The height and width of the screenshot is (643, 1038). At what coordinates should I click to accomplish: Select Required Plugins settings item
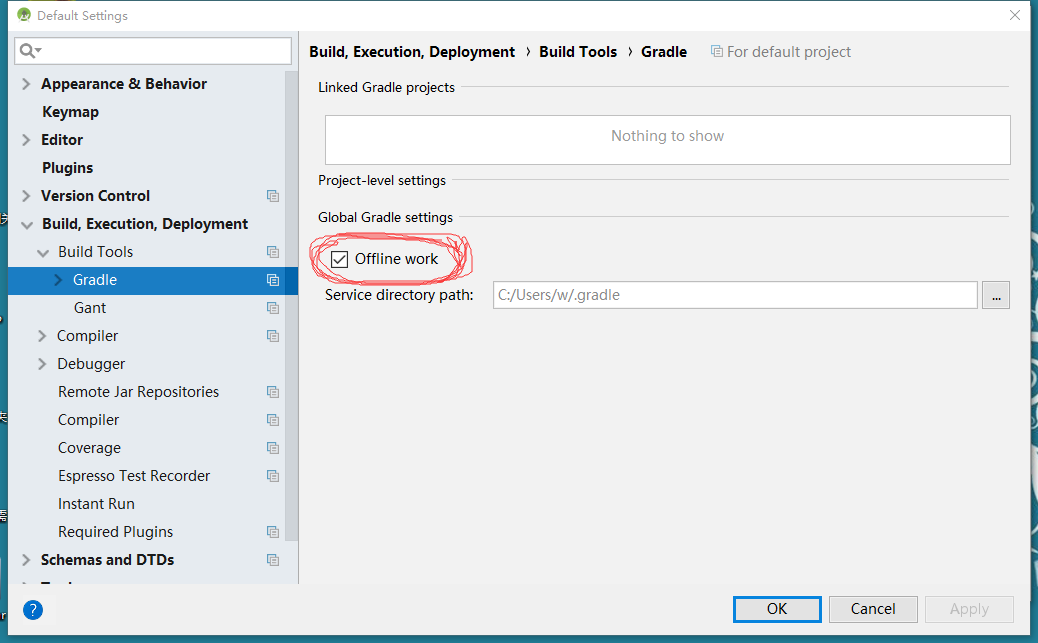[x=115, y=532]
